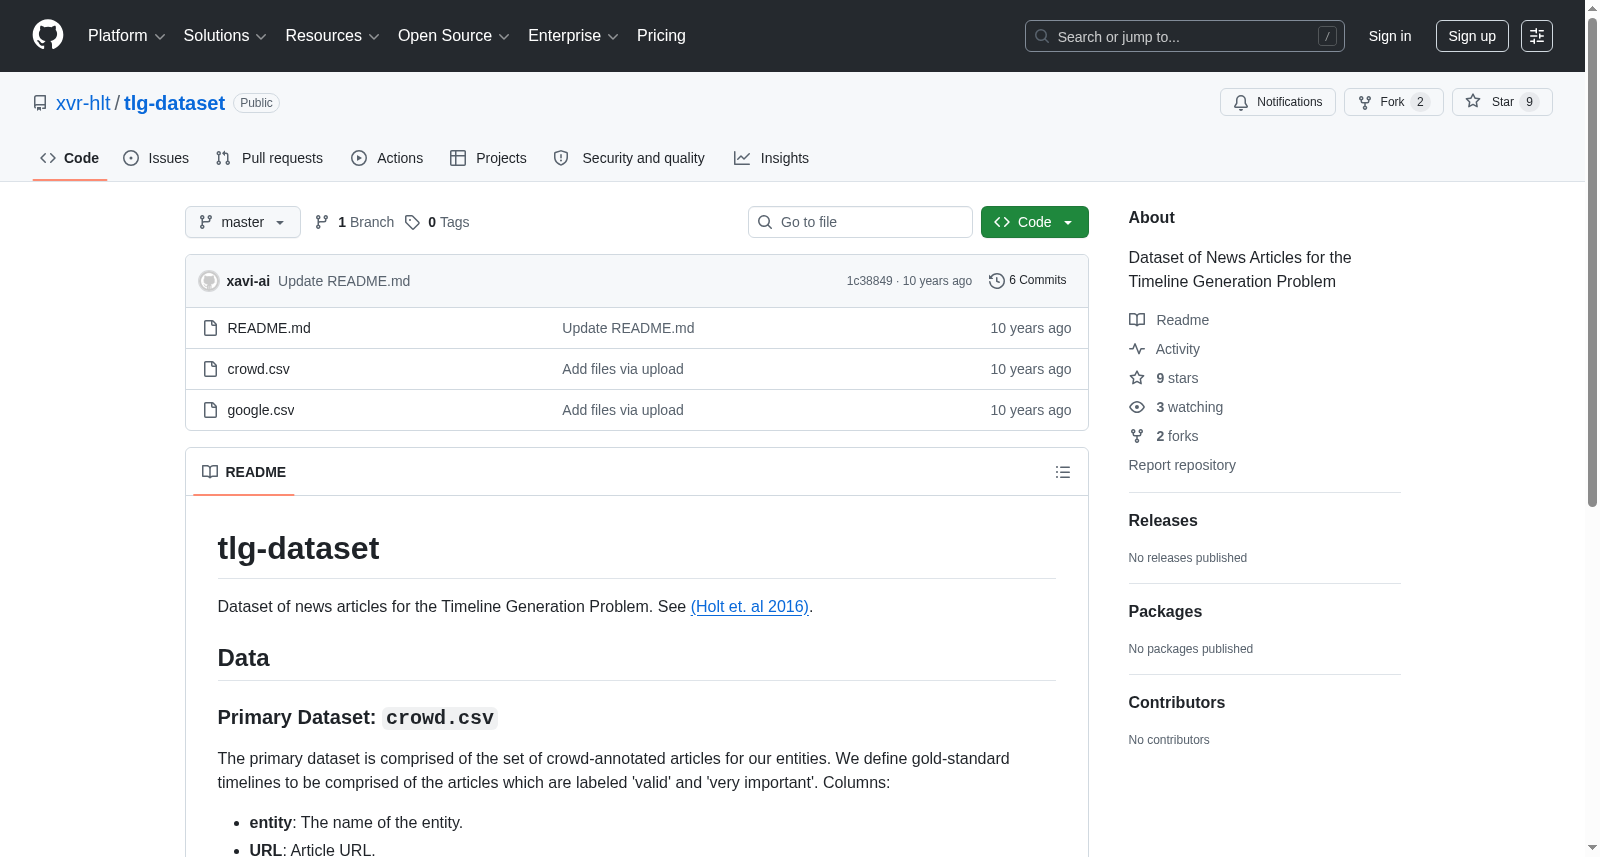Click the Activity pulse icon
This screenshot has width=1600, height=857.
[1137, 349]
